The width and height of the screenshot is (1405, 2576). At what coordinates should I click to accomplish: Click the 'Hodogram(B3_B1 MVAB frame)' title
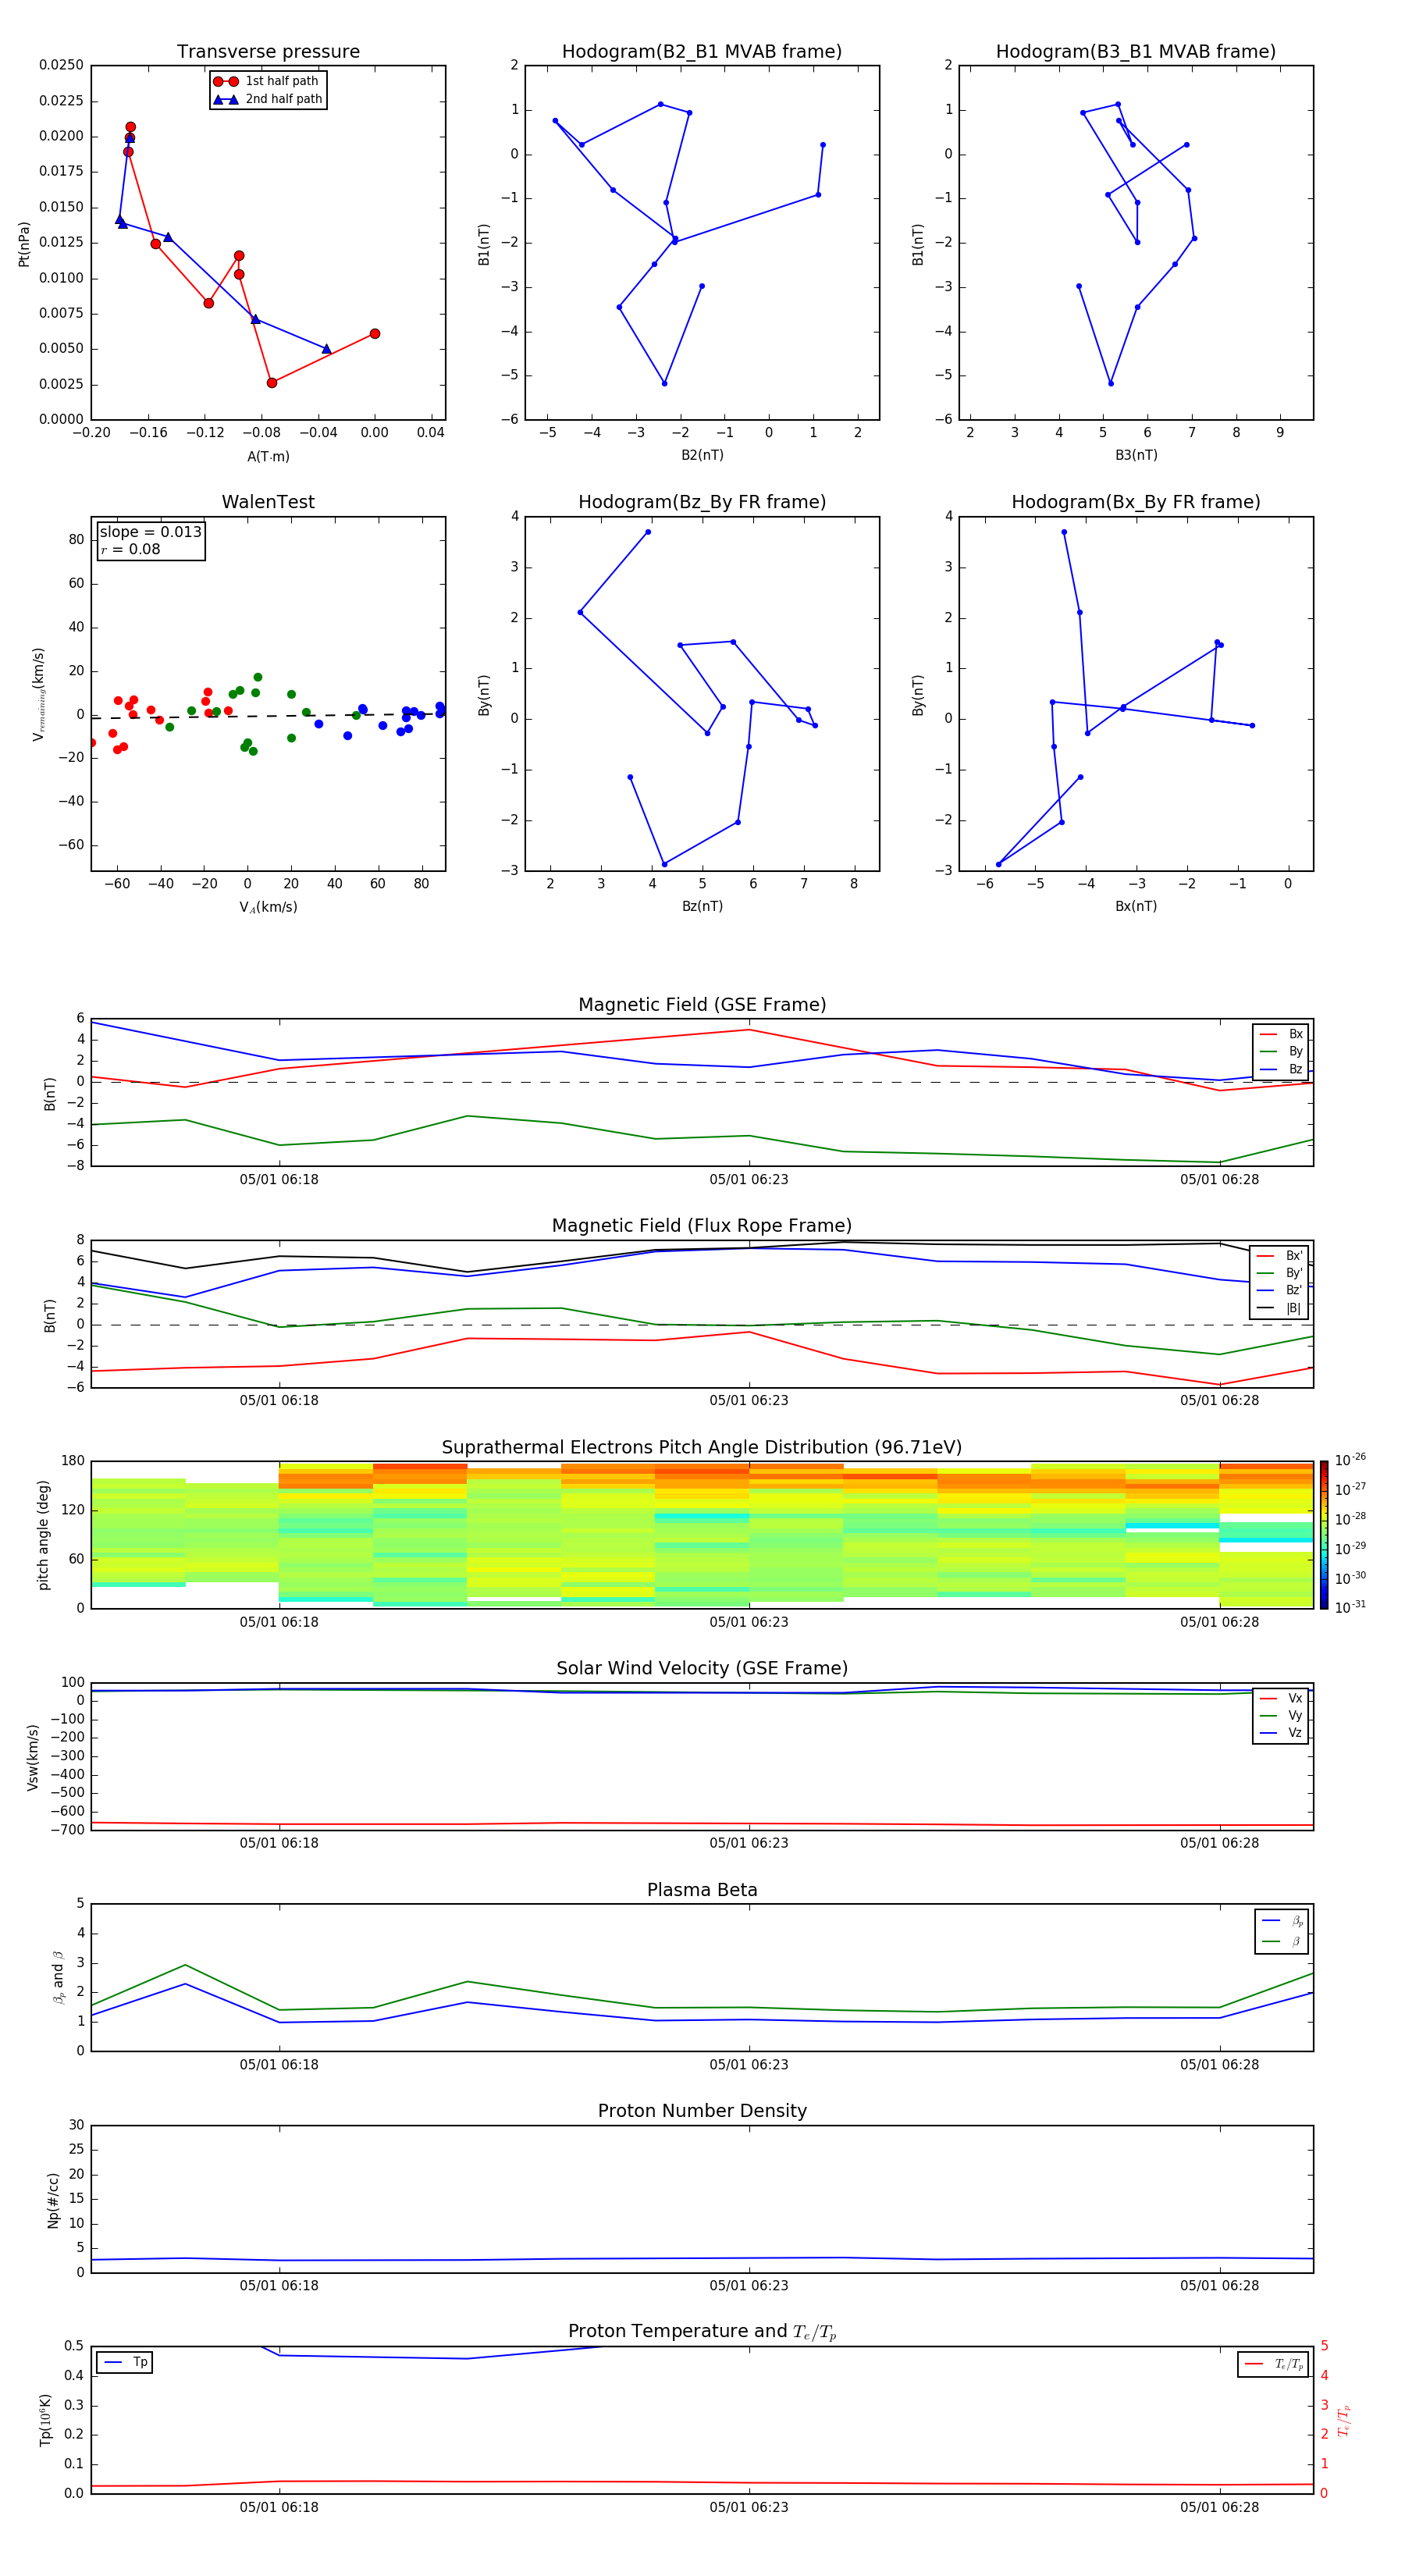1136,52
